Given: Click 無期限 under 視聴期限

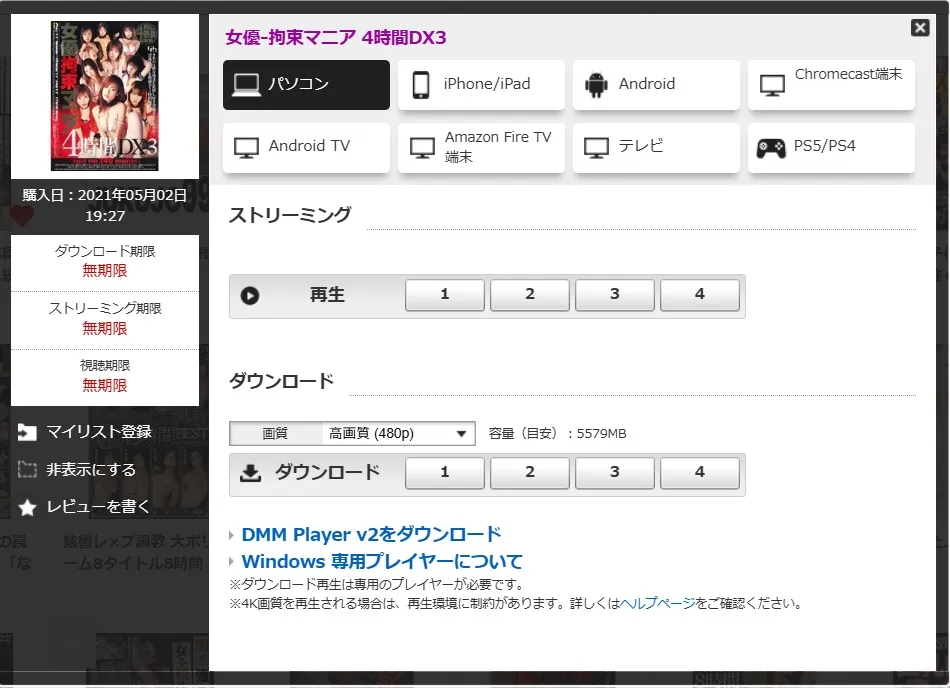Looking at the screenshot, I should tap(105, 385).
